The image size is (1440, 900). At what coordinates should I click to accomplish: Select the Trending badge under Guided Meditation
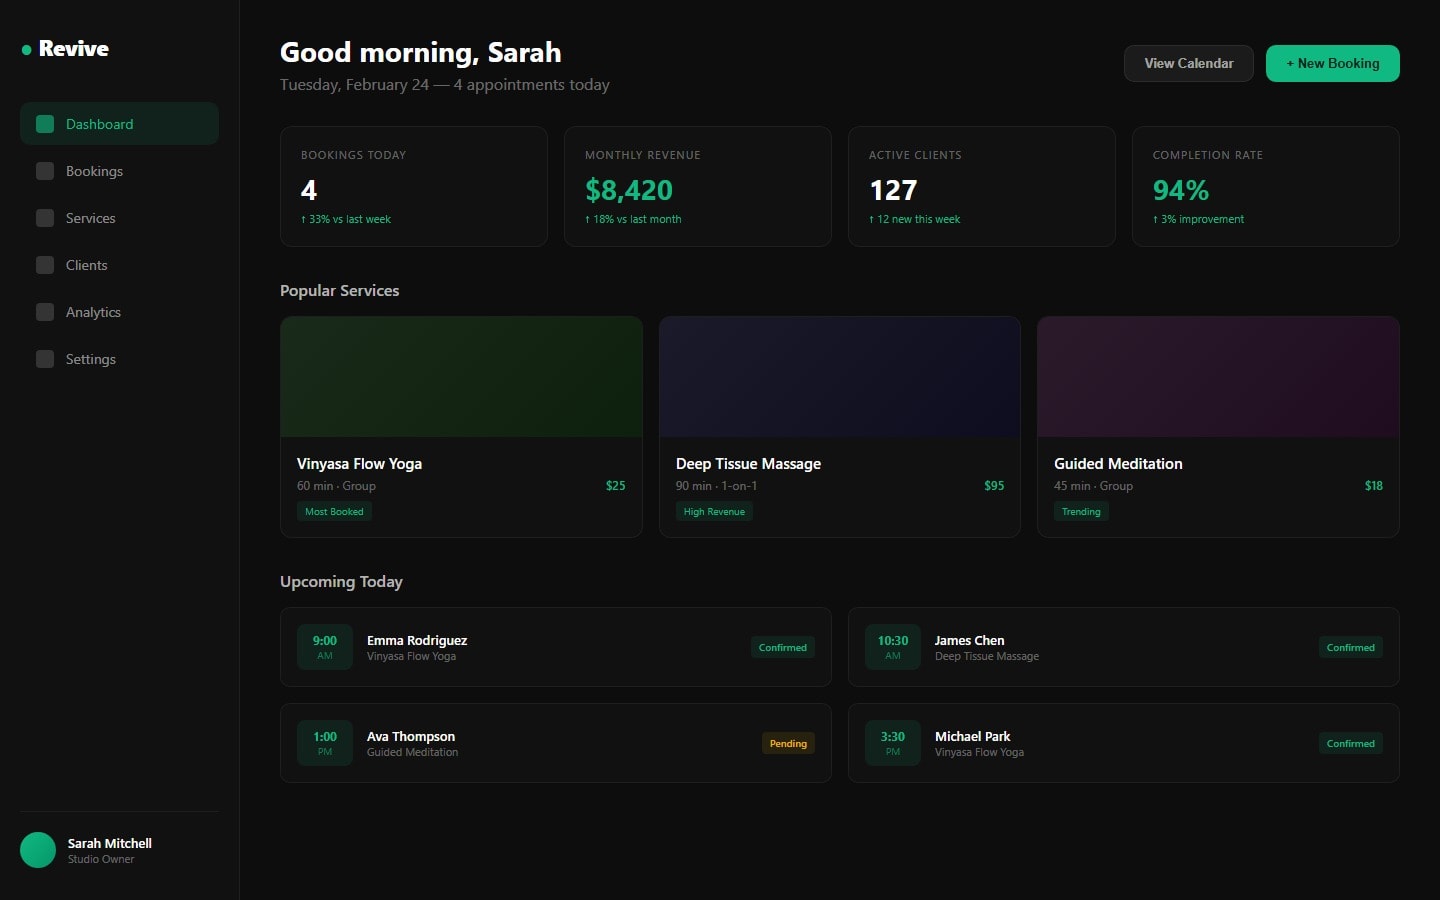1081,511
